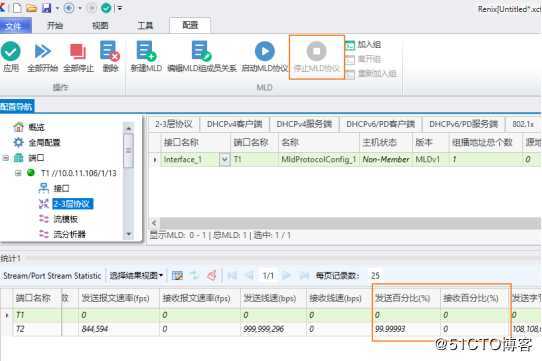
Task: Click the Leave Group (离开组) icon
Action: point(350,59)
